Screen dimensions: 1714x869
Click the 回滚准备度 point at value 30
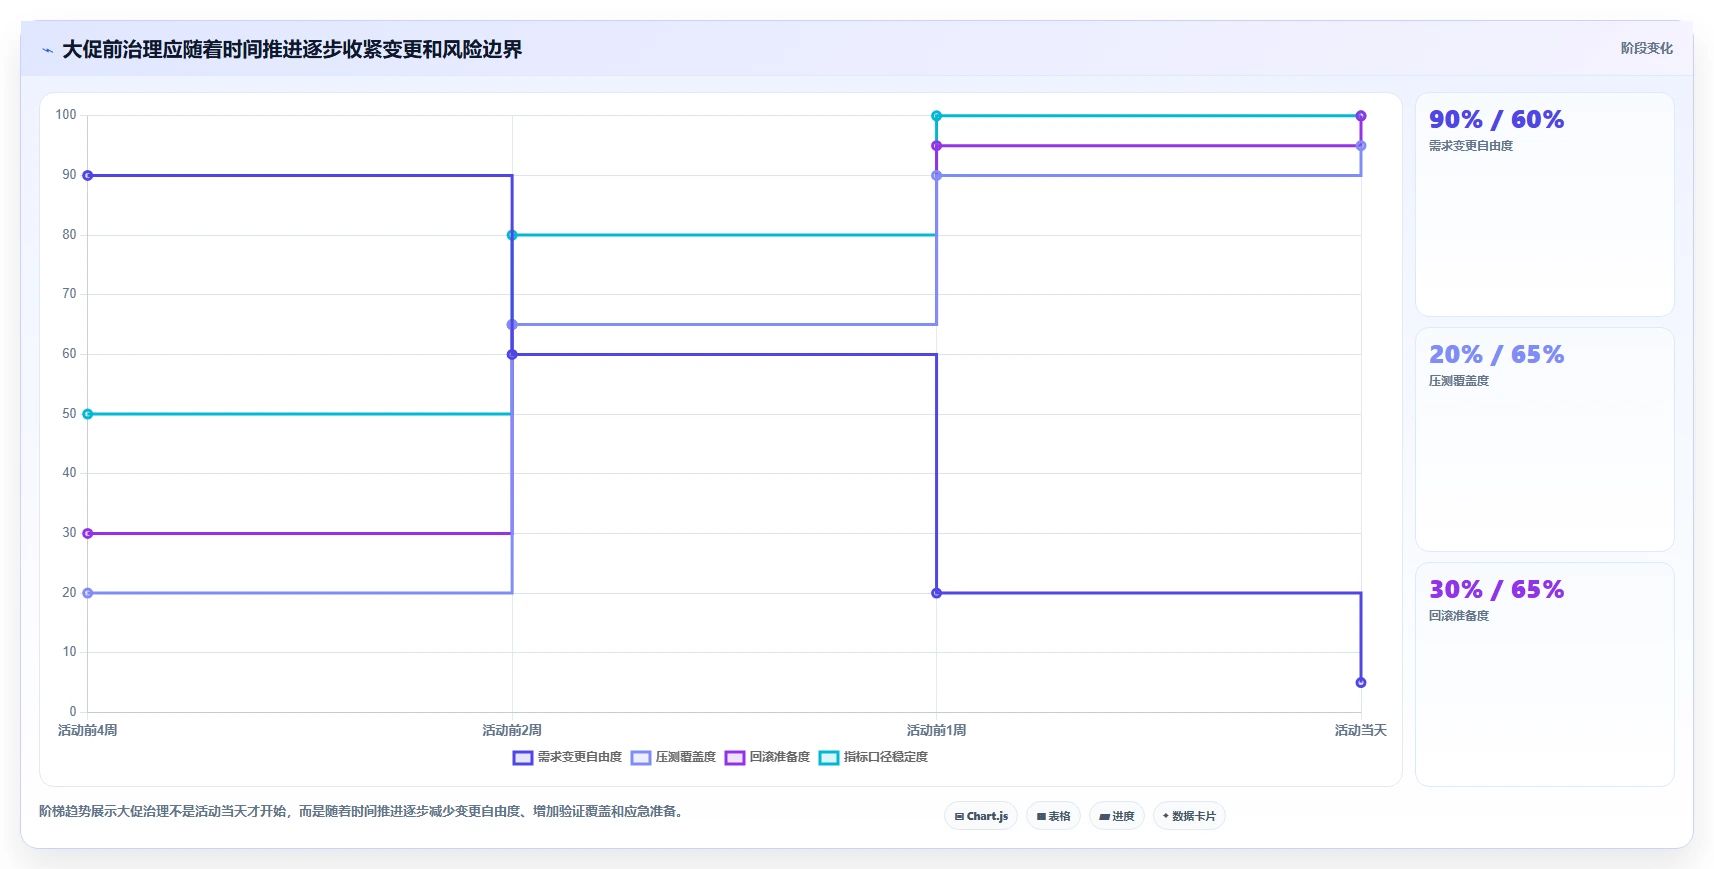click(88, 533)
